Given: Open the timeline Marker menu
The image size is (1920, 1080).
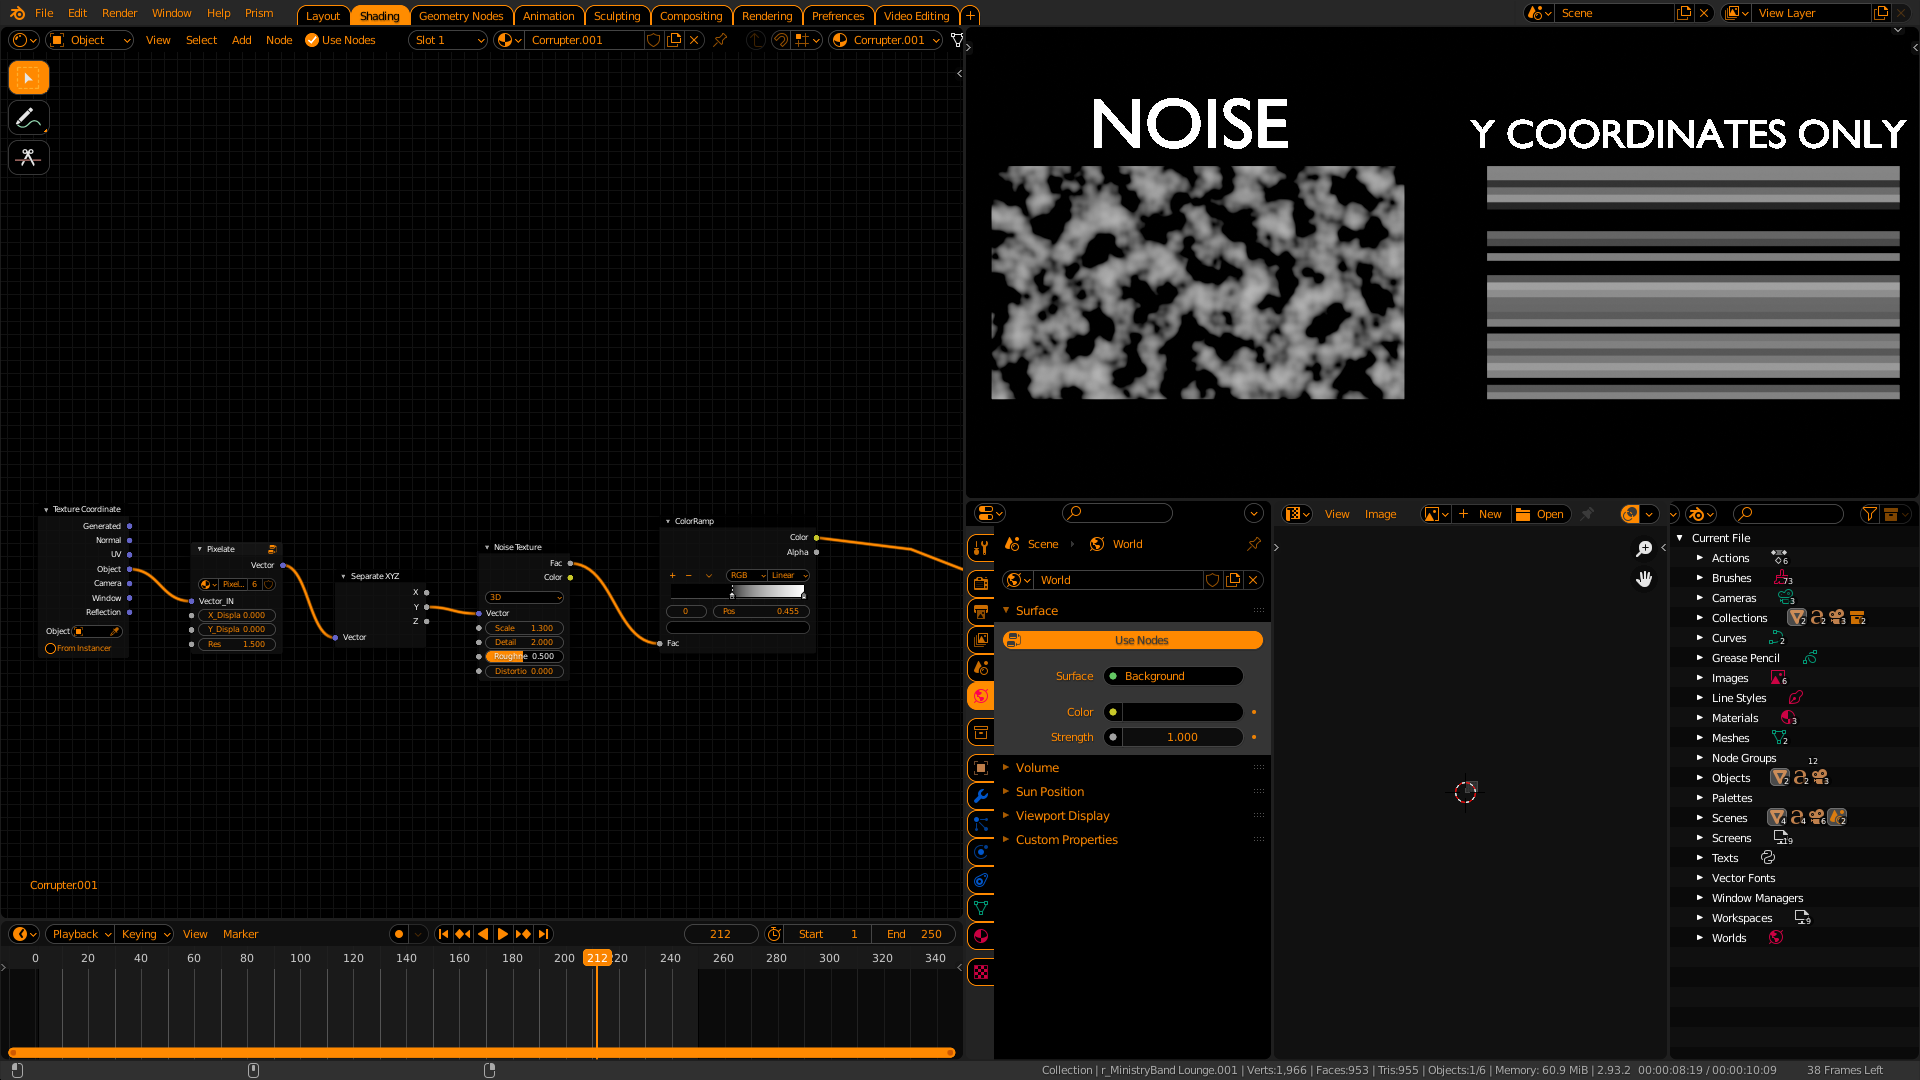Looking at the screenshot, I should coord(240,934).
